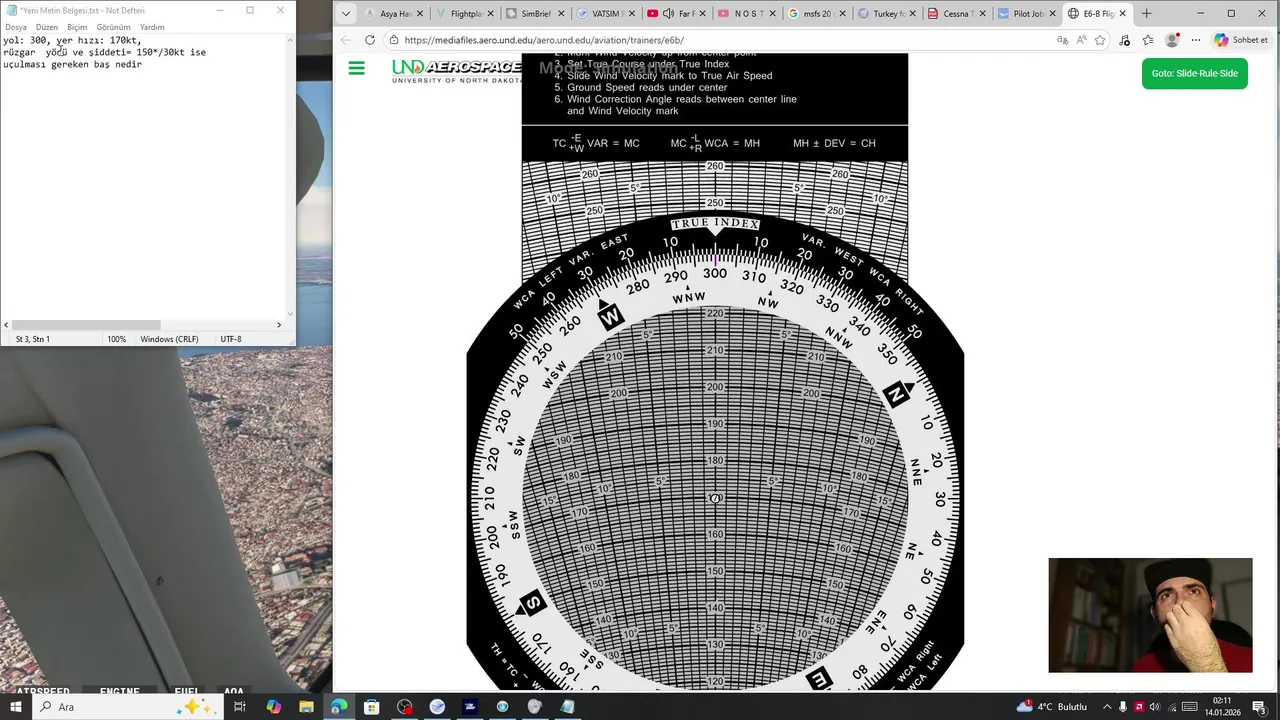Open the translate icon in address bar

coord(1062,40)
